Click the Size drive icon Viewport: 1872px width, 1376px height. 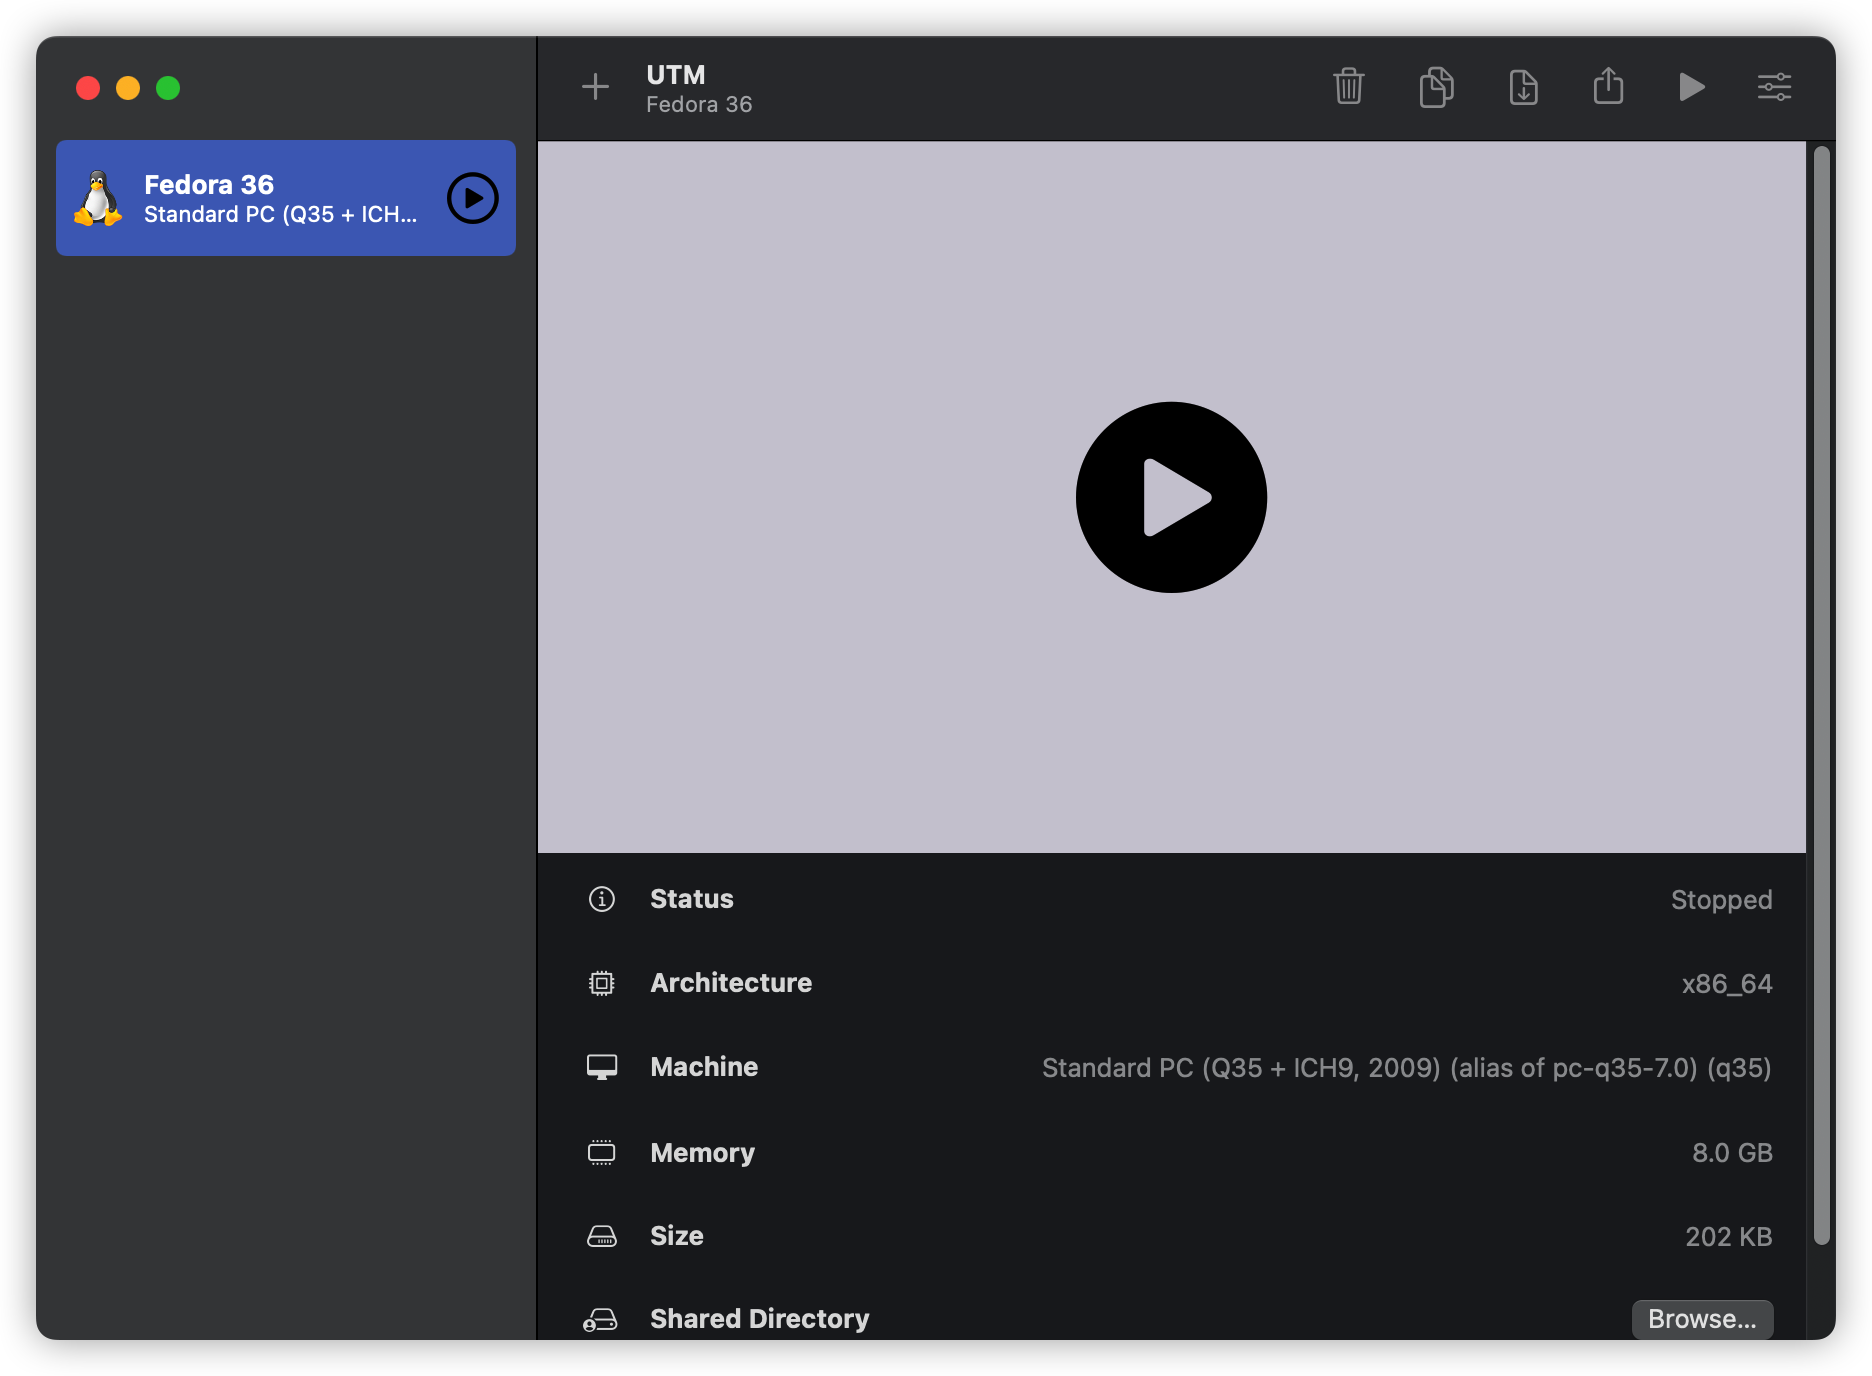click(x=601, y=1237)
